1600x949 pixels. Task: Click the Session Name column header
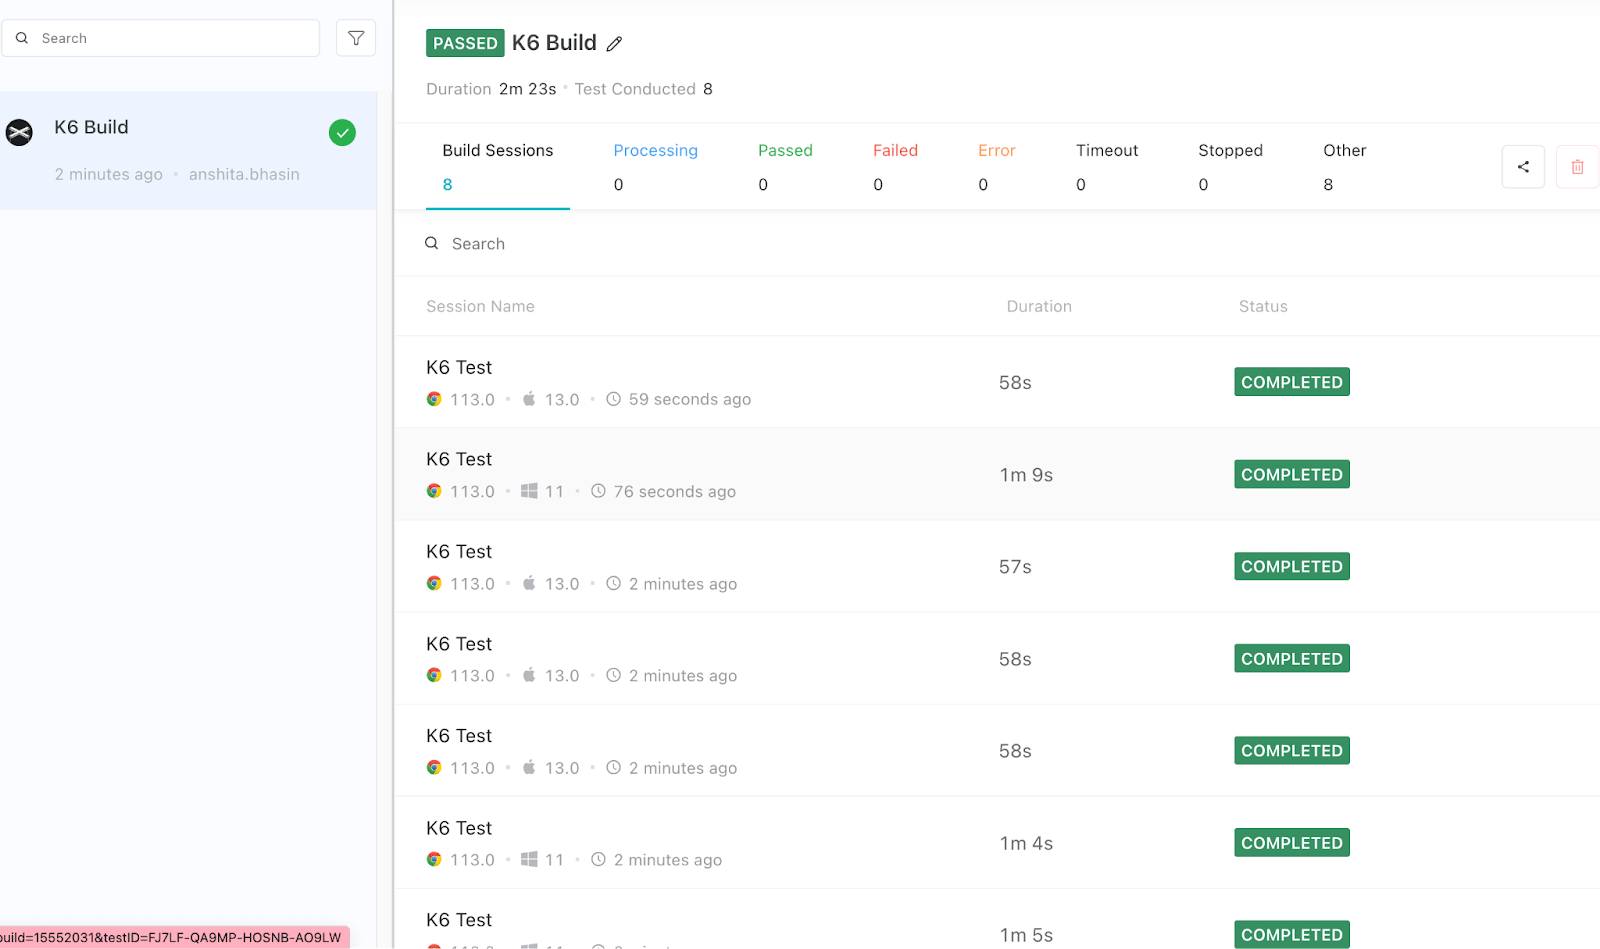(480, 306)
